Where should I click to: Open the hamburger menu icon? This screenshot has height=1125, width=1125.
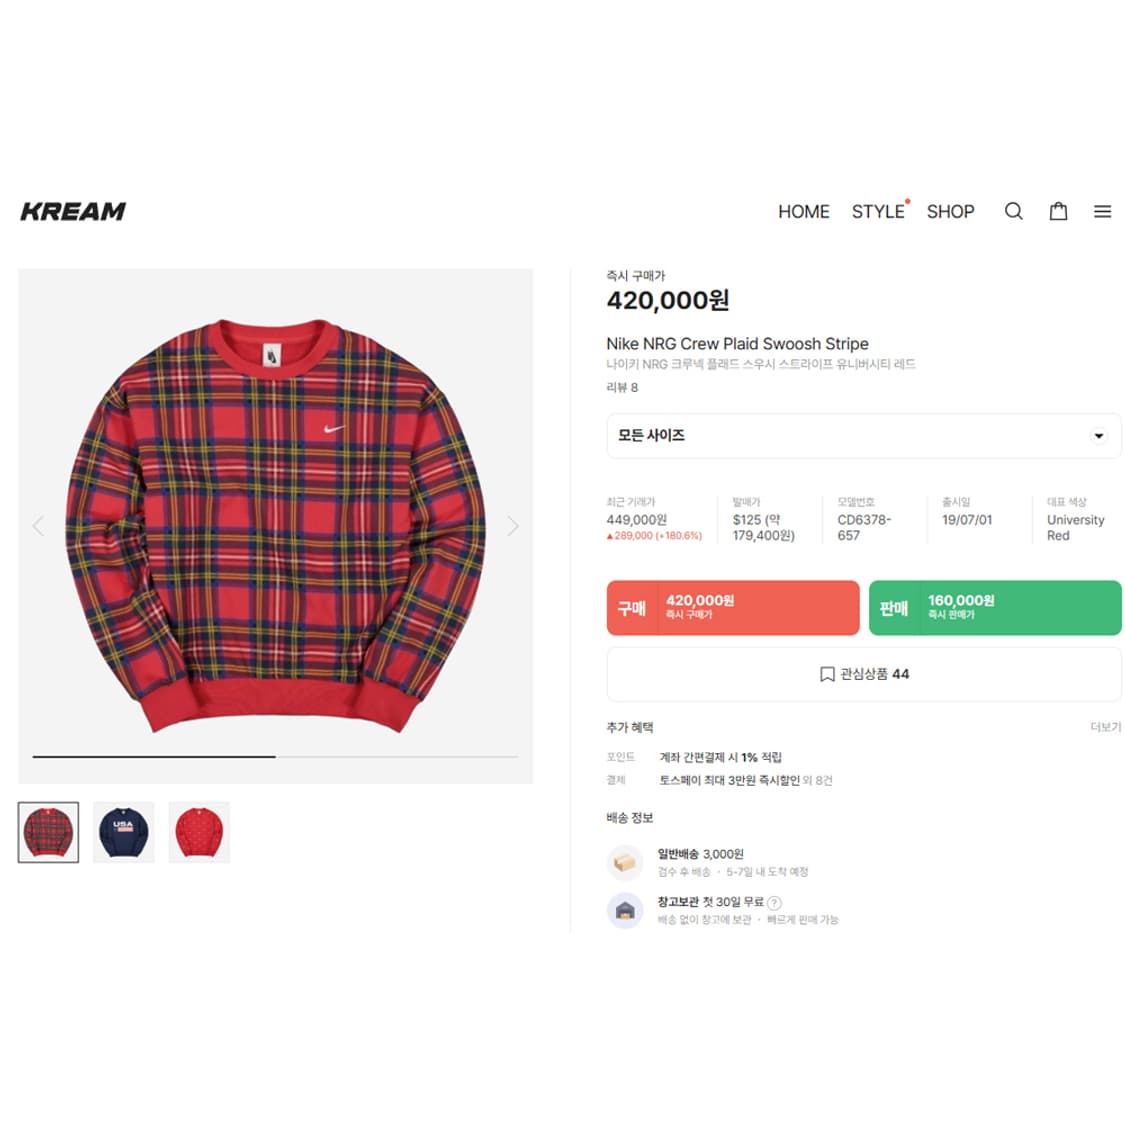pyautogui.click(x=1102, y=212)
